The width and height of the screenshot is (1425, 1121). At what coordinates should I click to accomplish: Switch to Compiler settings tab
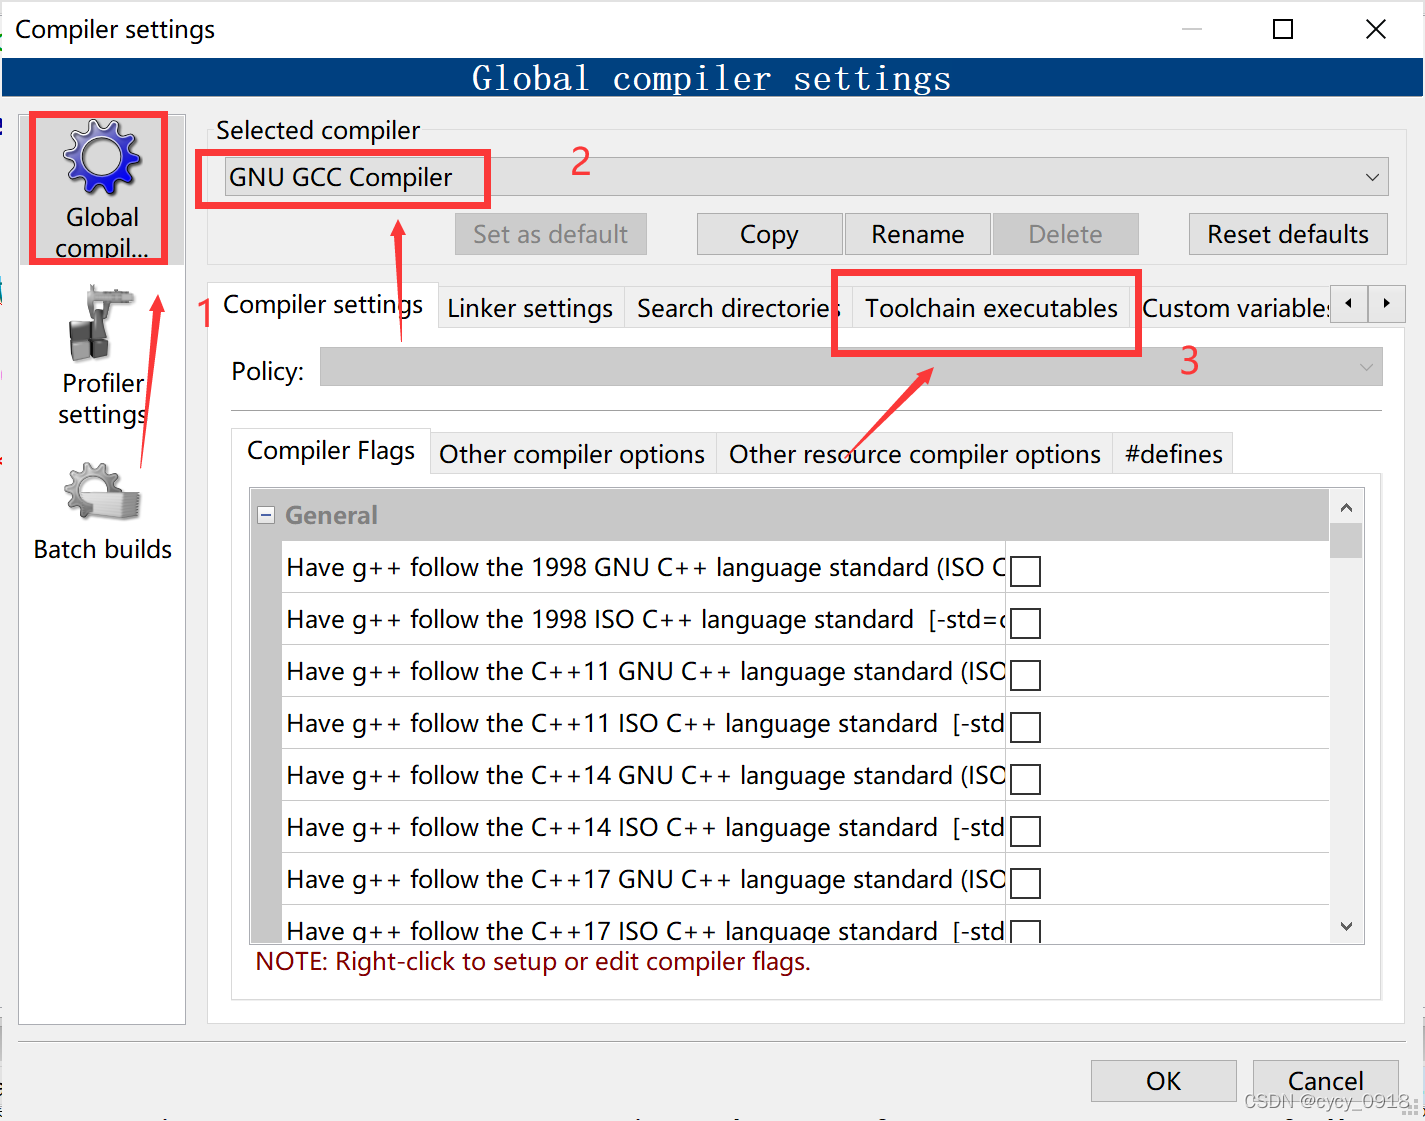[x=323, y=305]
